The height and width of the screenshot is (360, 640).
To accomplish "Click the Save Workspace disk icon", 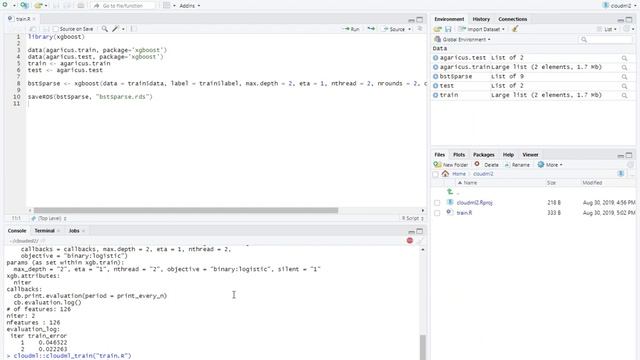I will (448, 29).
